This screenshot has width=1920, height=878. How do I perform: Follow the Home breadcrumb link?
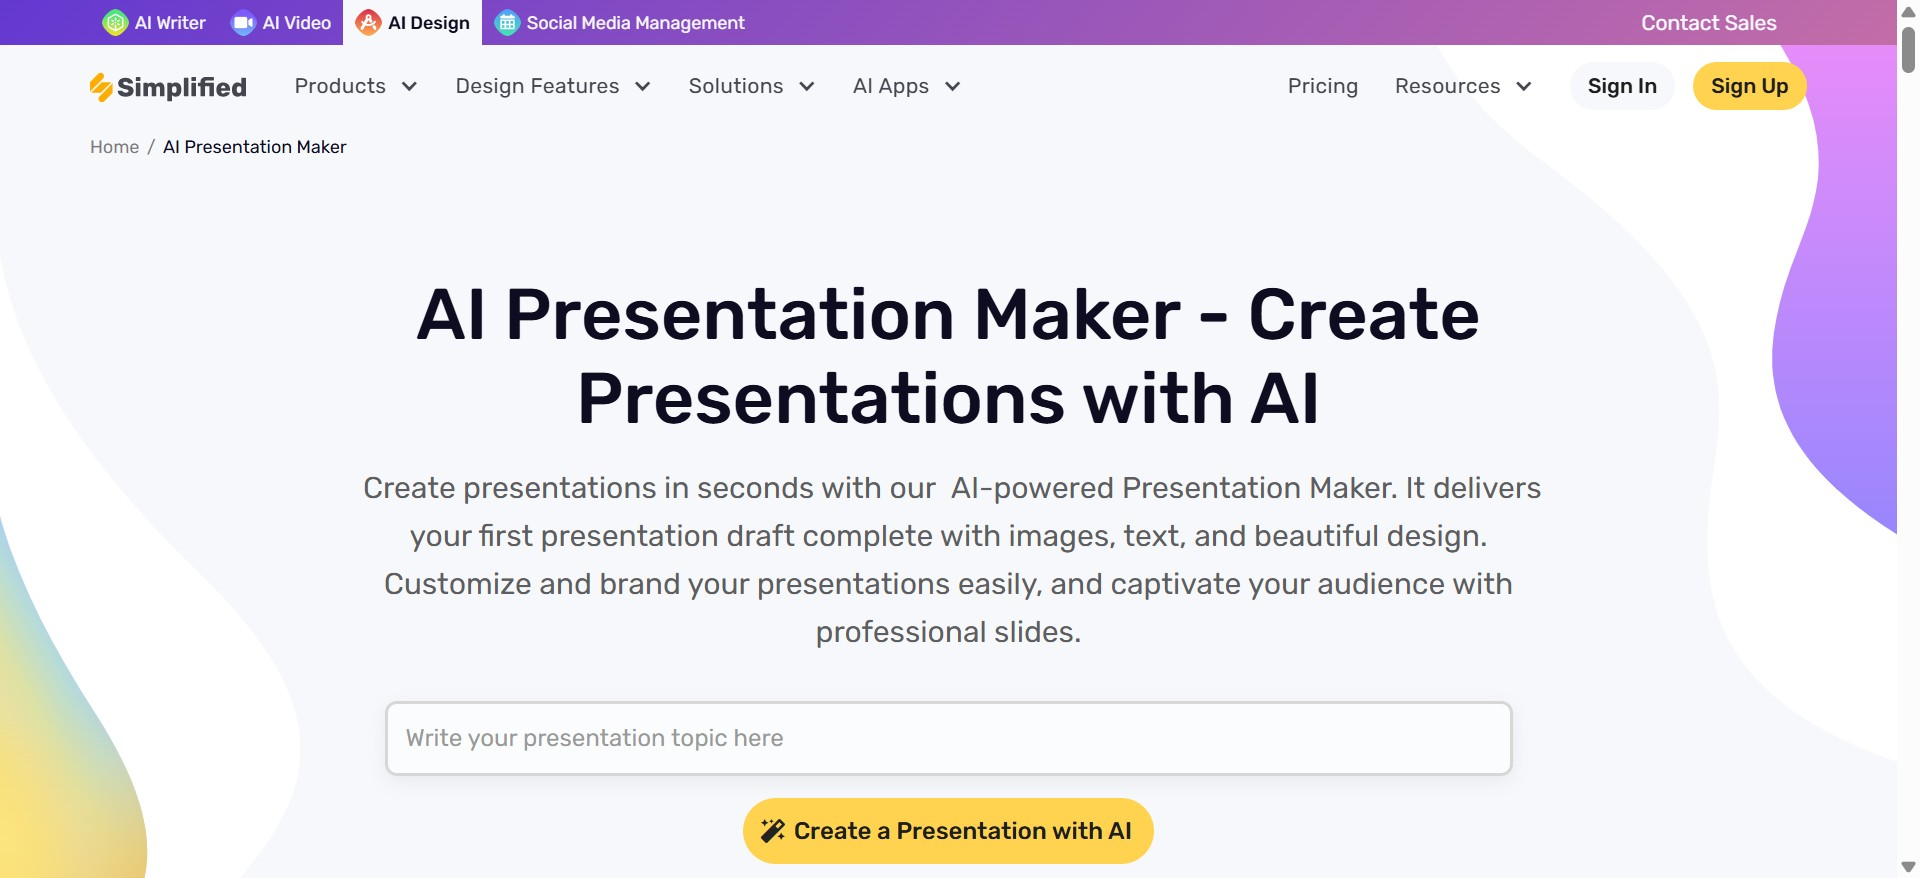pos(115,147)
